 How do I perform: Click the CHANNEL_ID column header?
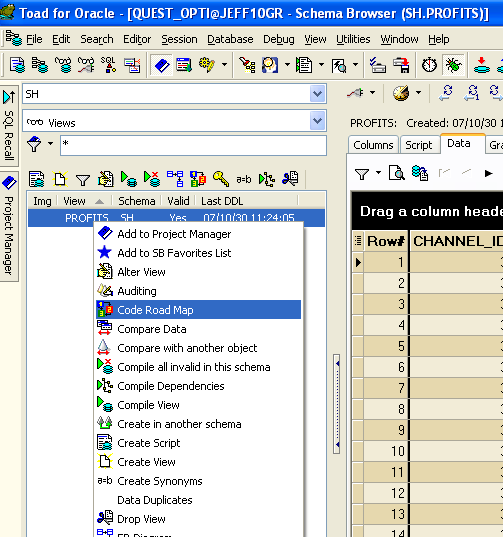pos(457,241)
